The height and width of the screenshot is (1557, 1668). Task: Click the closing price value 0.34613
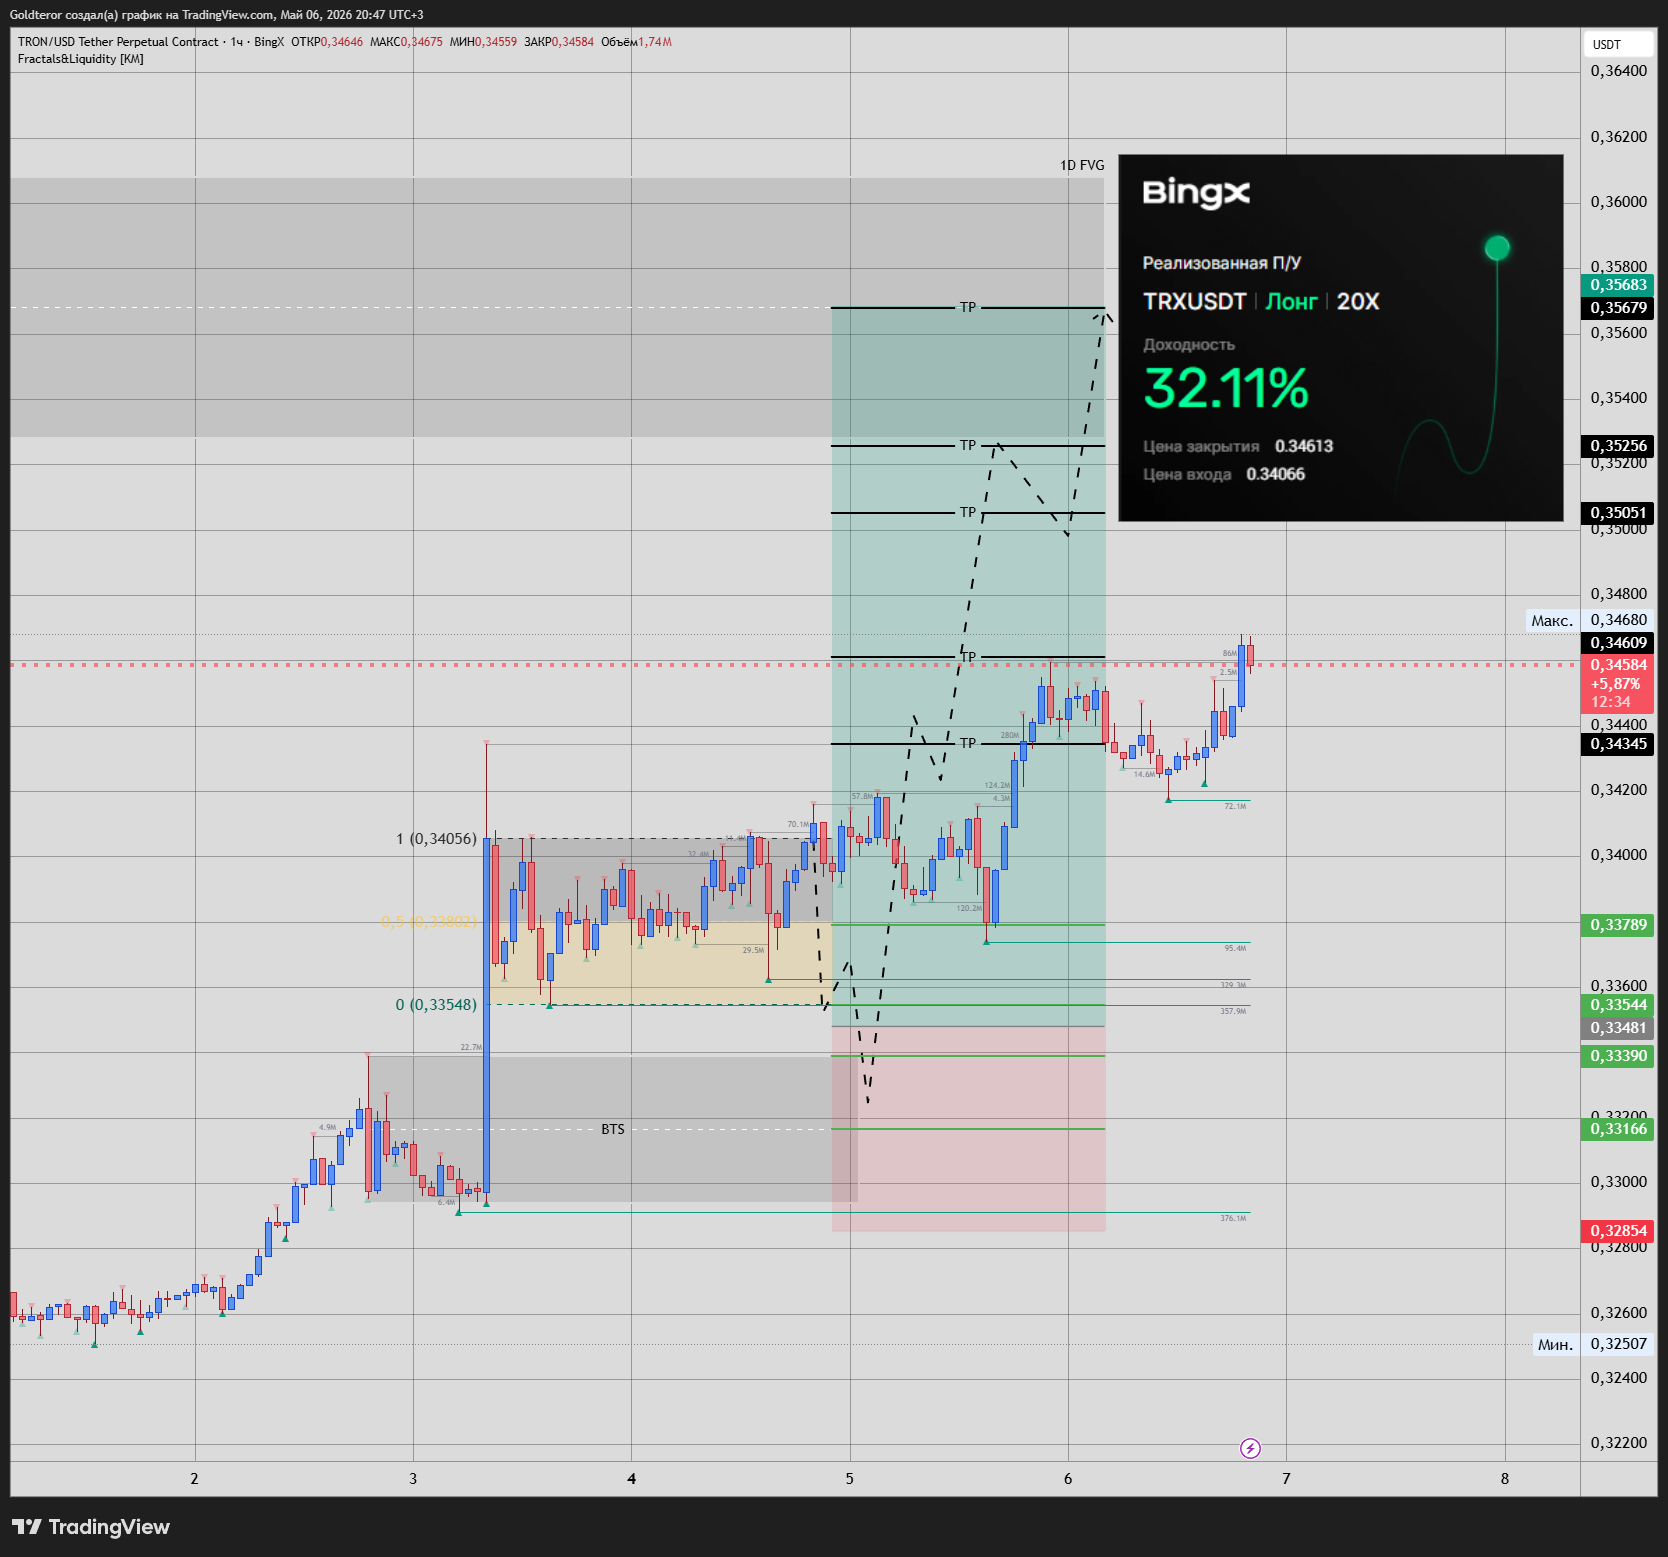pos(1304,446)
